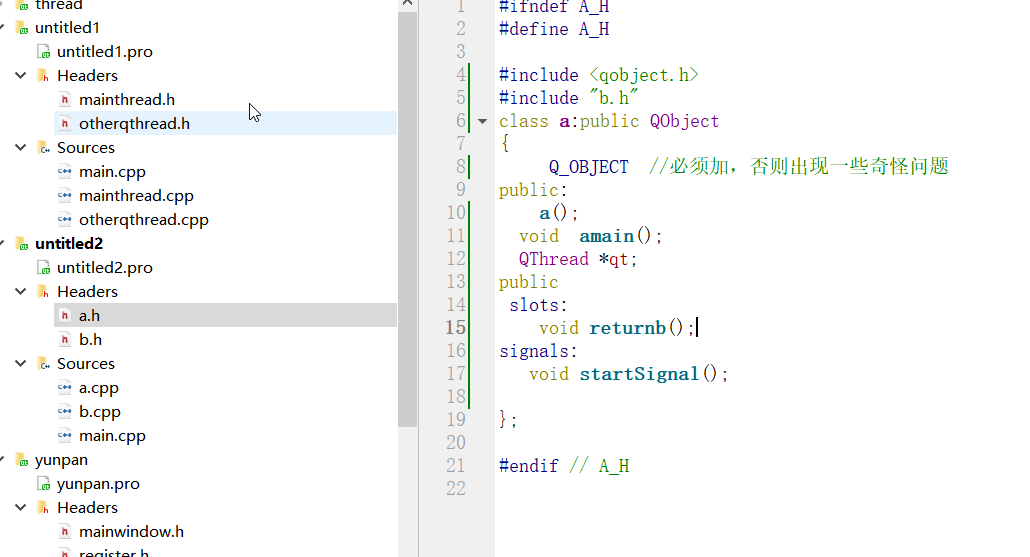This screenshot has height=557, width=1030.
Task: Open yunpan.pro project file
Action: [x=98, y=484]
